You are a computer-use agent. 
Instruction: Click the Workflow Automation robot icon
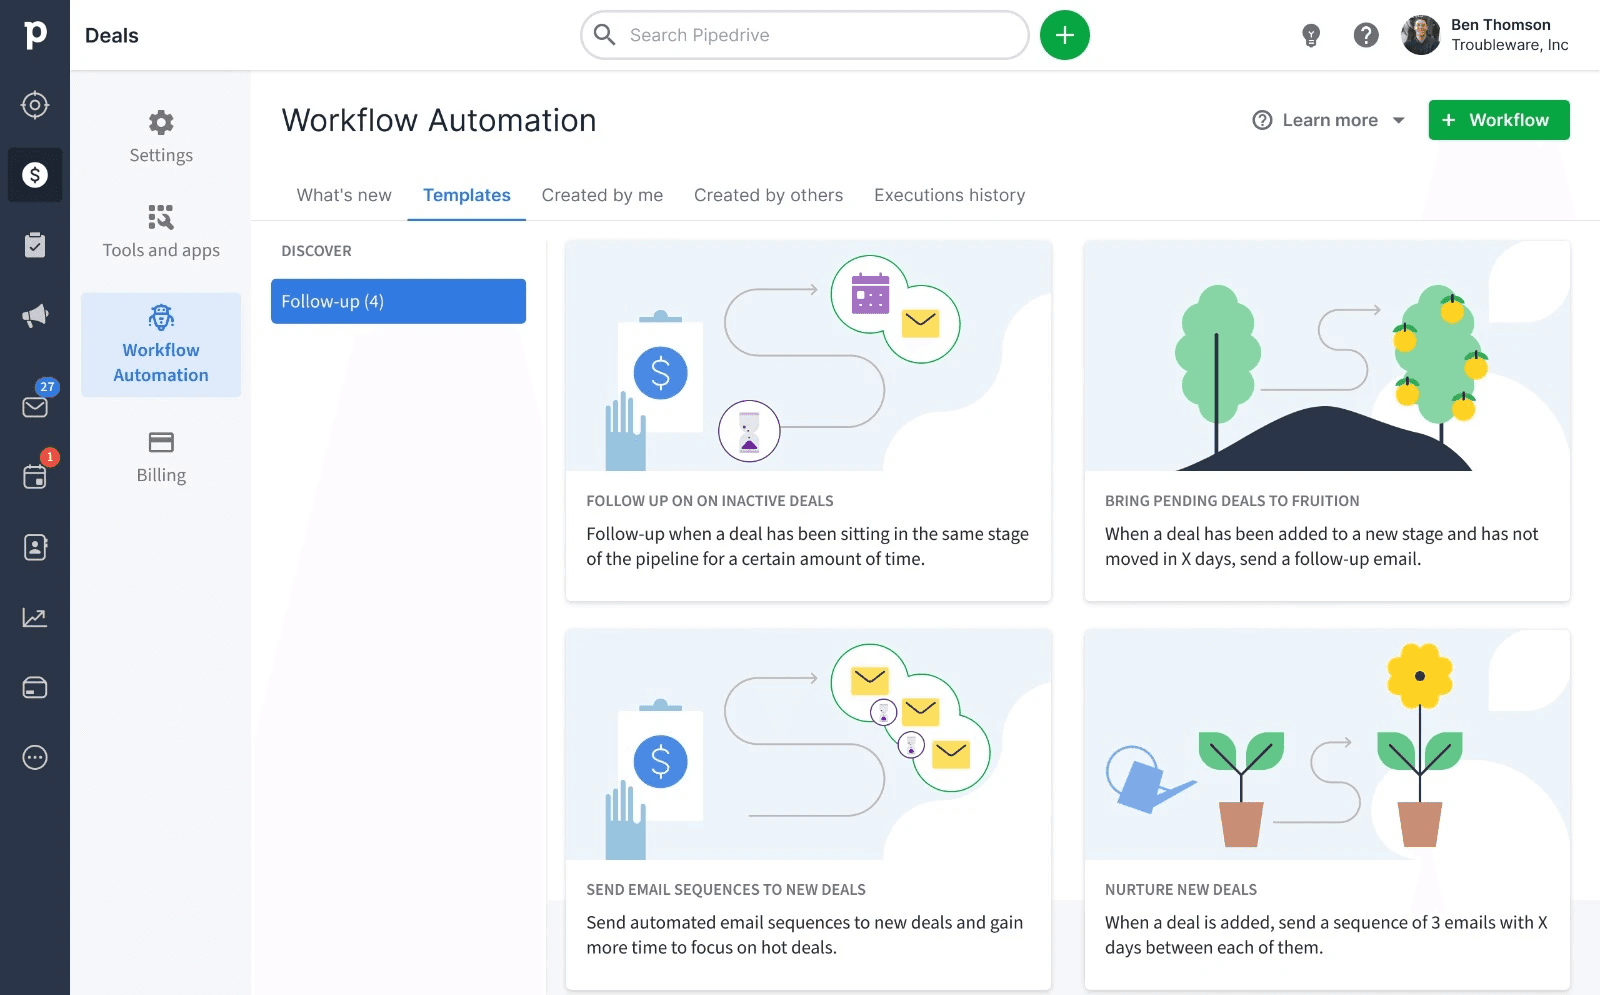[161, 318]
